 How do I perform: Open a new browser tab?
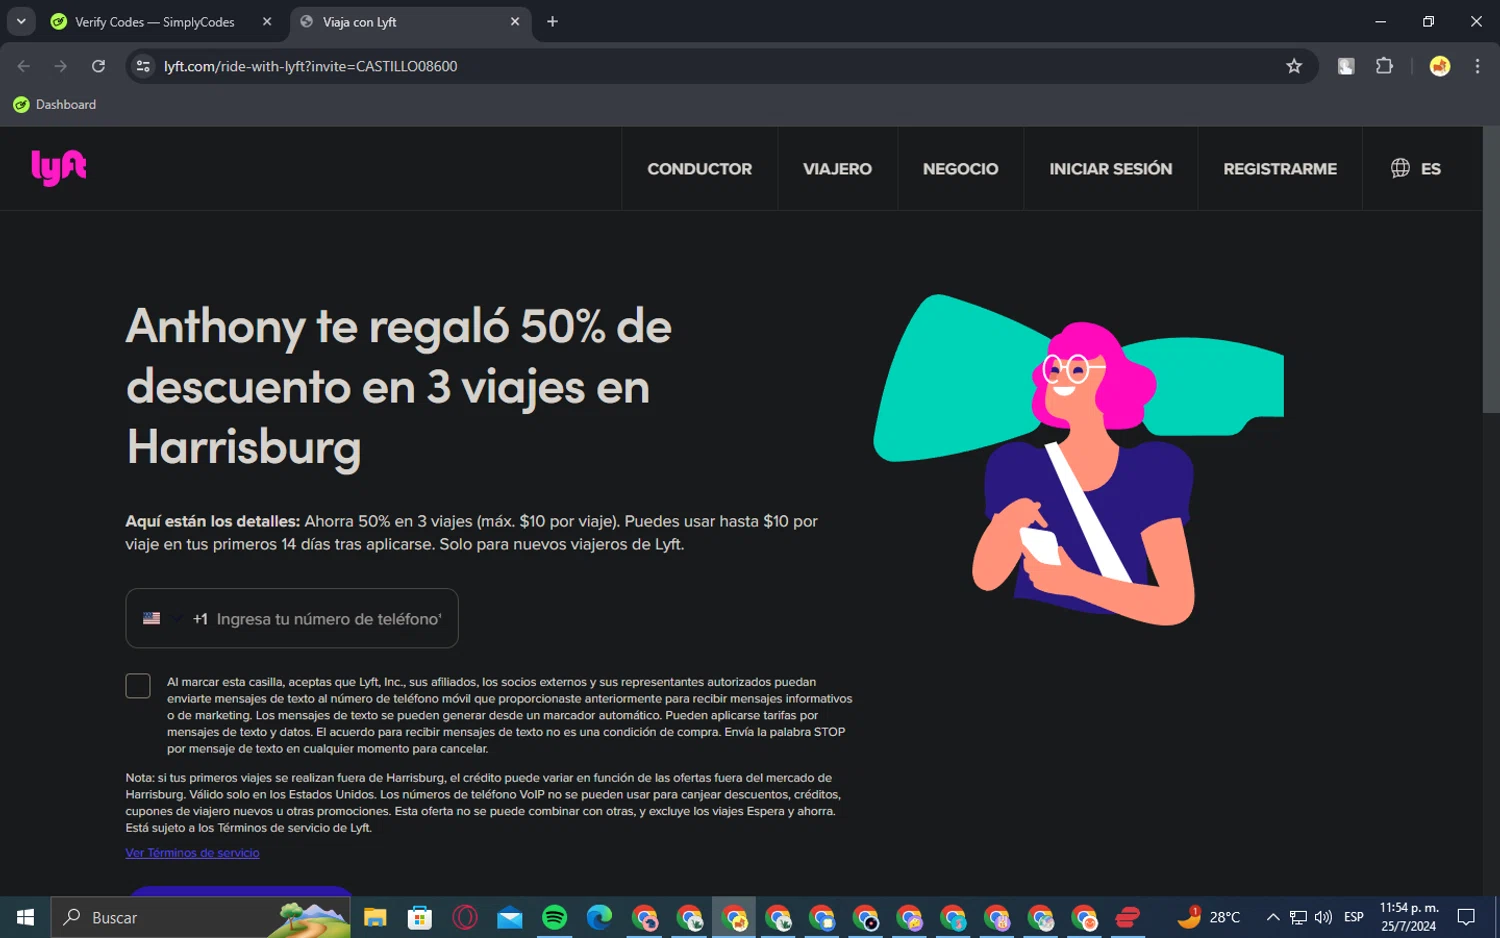point(552,21)
